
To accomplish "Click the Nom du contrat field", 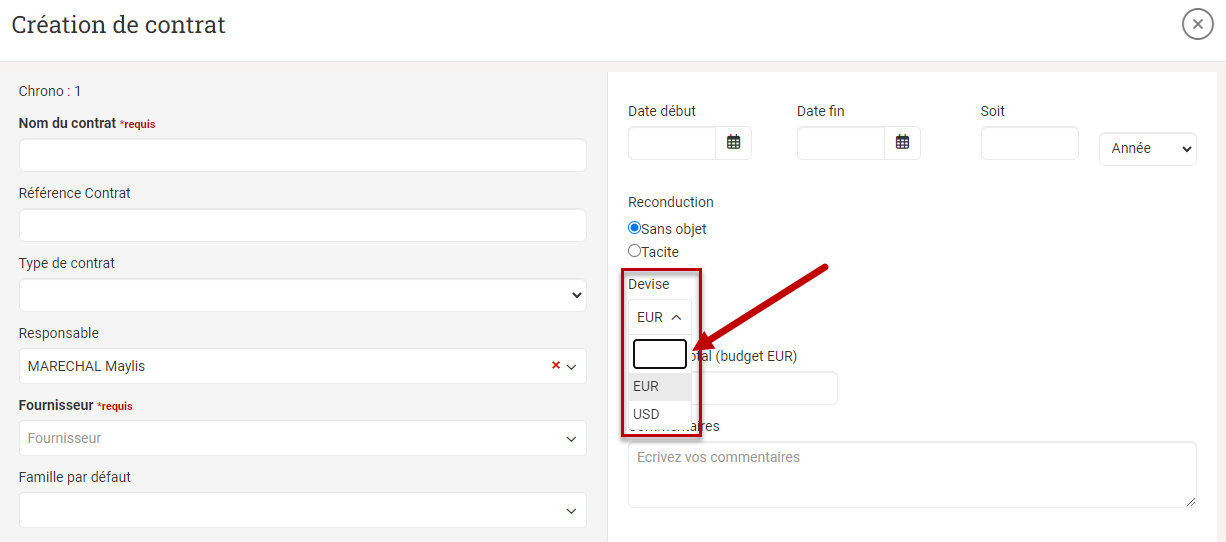I will click(x=302, y=155).
